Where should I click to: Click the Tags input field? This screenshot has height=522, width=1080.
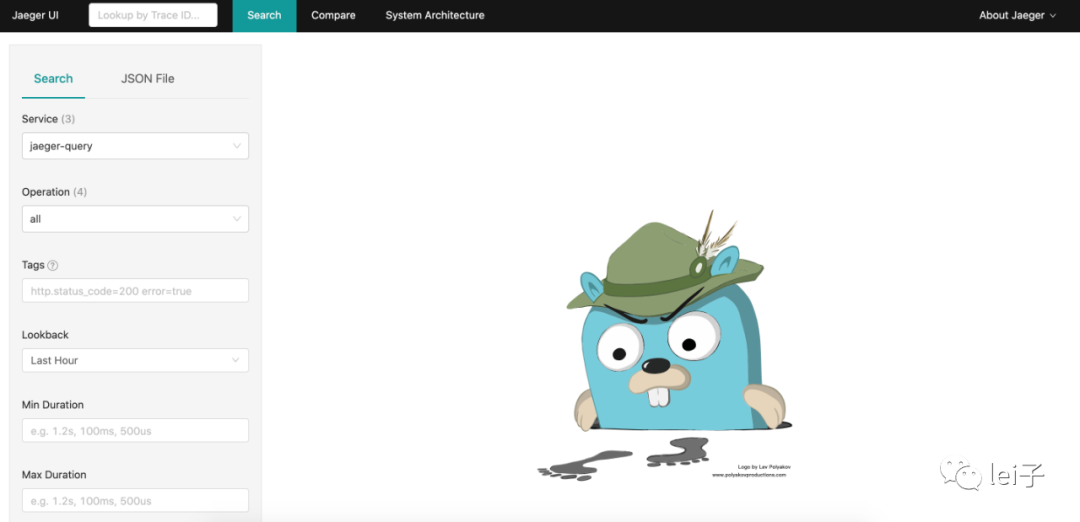tap(135, 291)
